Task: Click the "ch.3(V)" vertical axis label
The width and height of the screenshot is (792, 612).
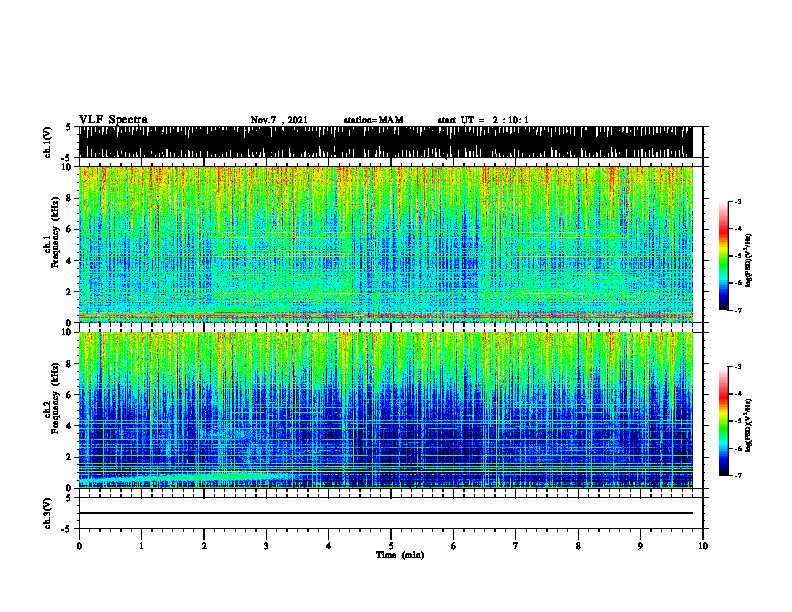Action: 48,513
